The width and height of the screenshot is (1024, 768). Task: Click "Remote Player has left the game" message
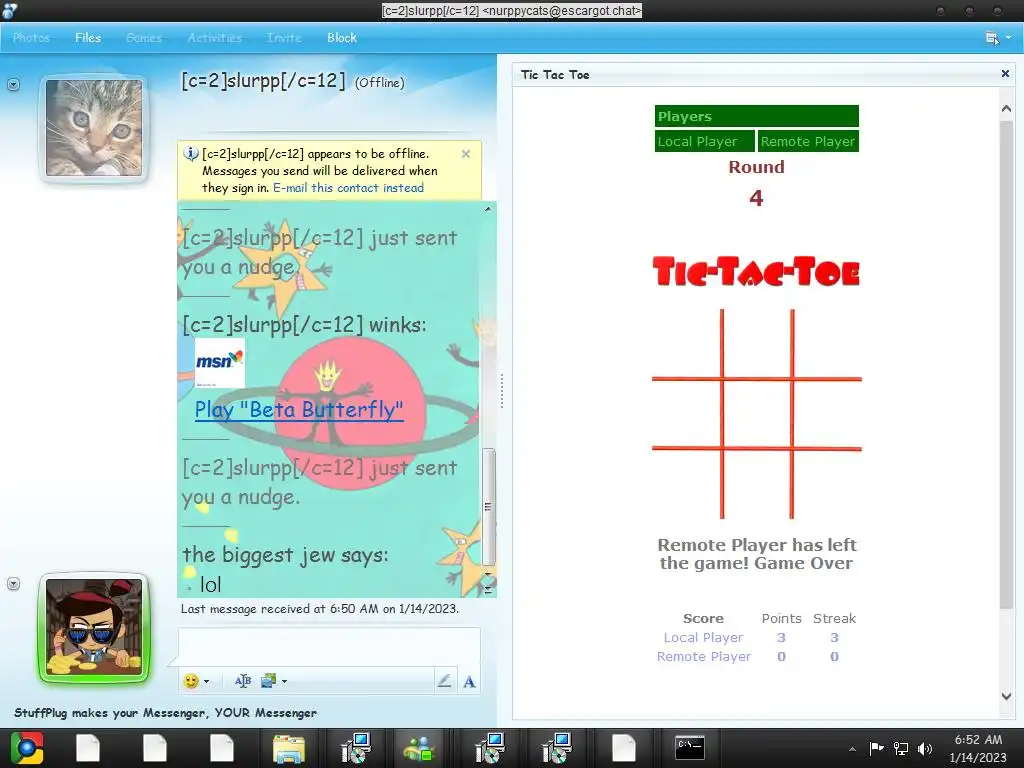coord(756,554)
